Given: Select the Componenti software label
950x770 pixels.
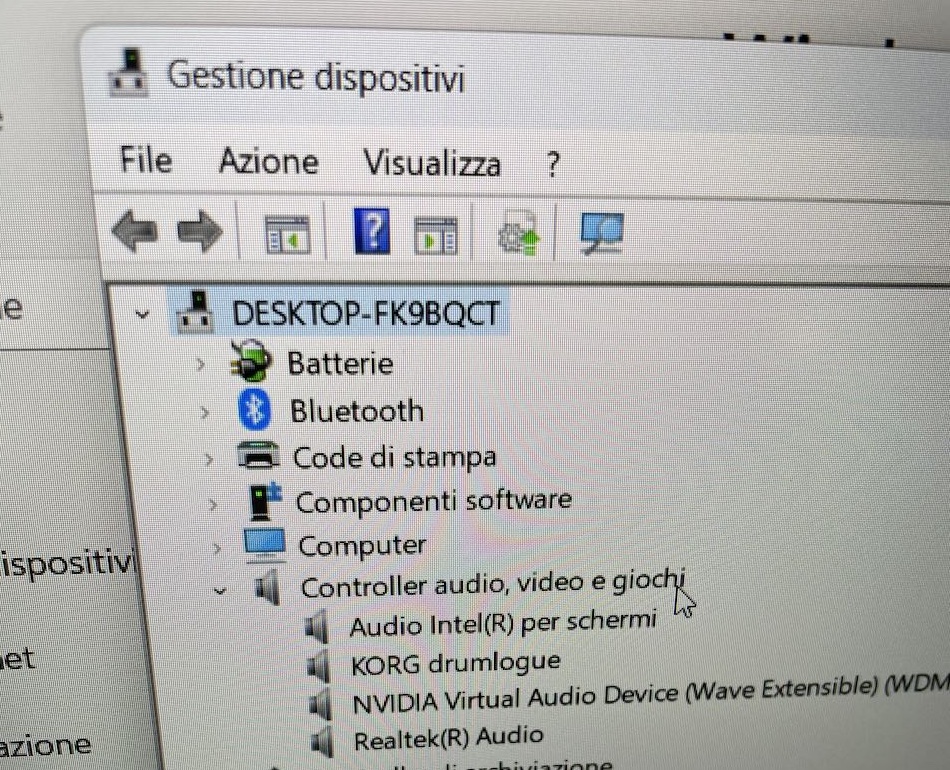Looking at the screenshot, I should click(434, 501).
